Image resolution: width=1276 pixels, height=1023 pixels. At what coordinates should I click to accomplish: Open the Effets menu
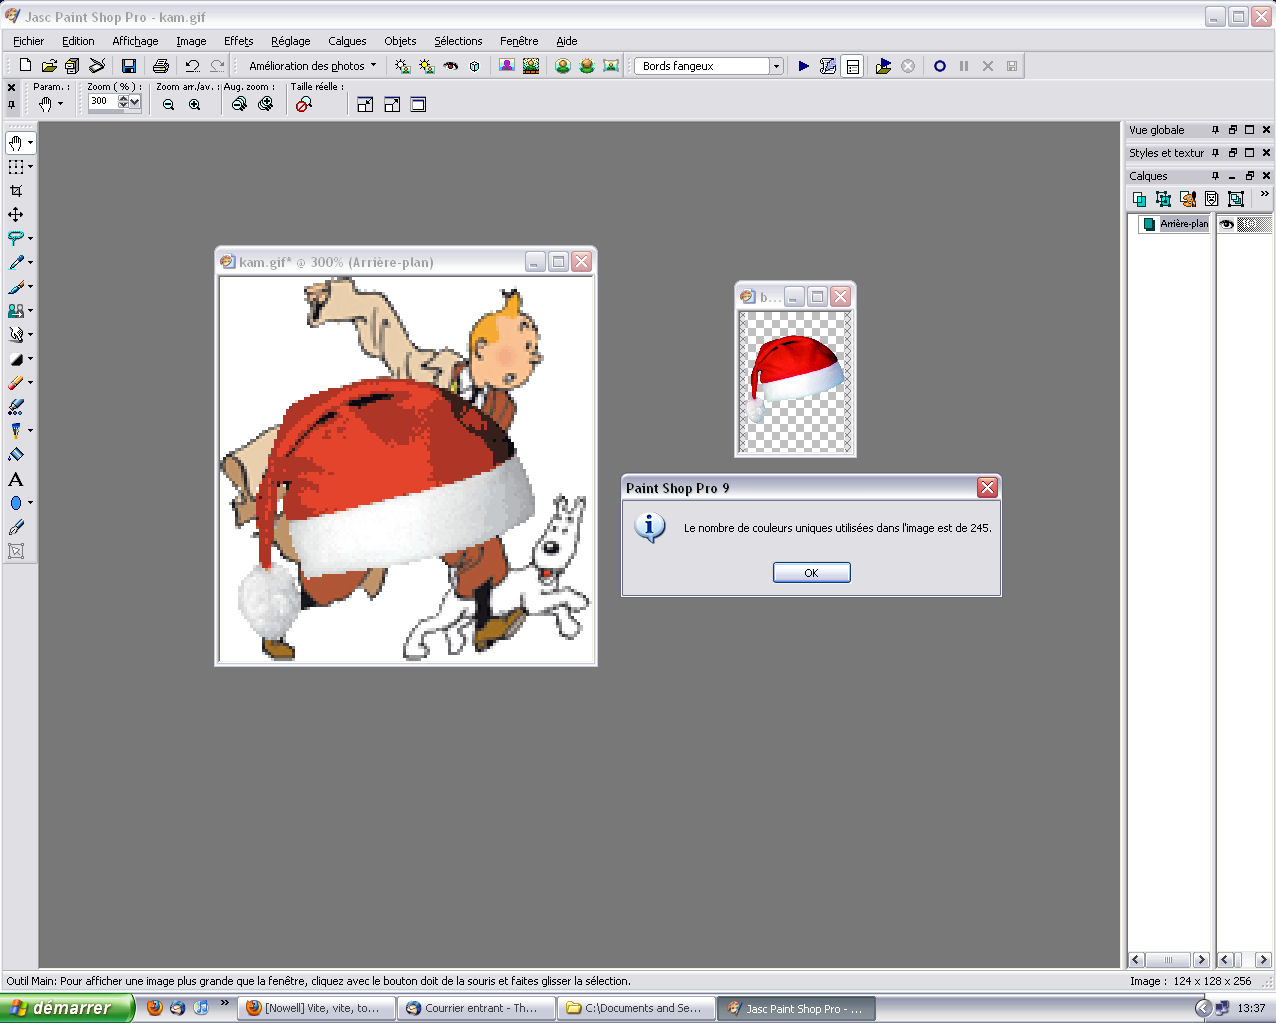(x=238, y=41)
